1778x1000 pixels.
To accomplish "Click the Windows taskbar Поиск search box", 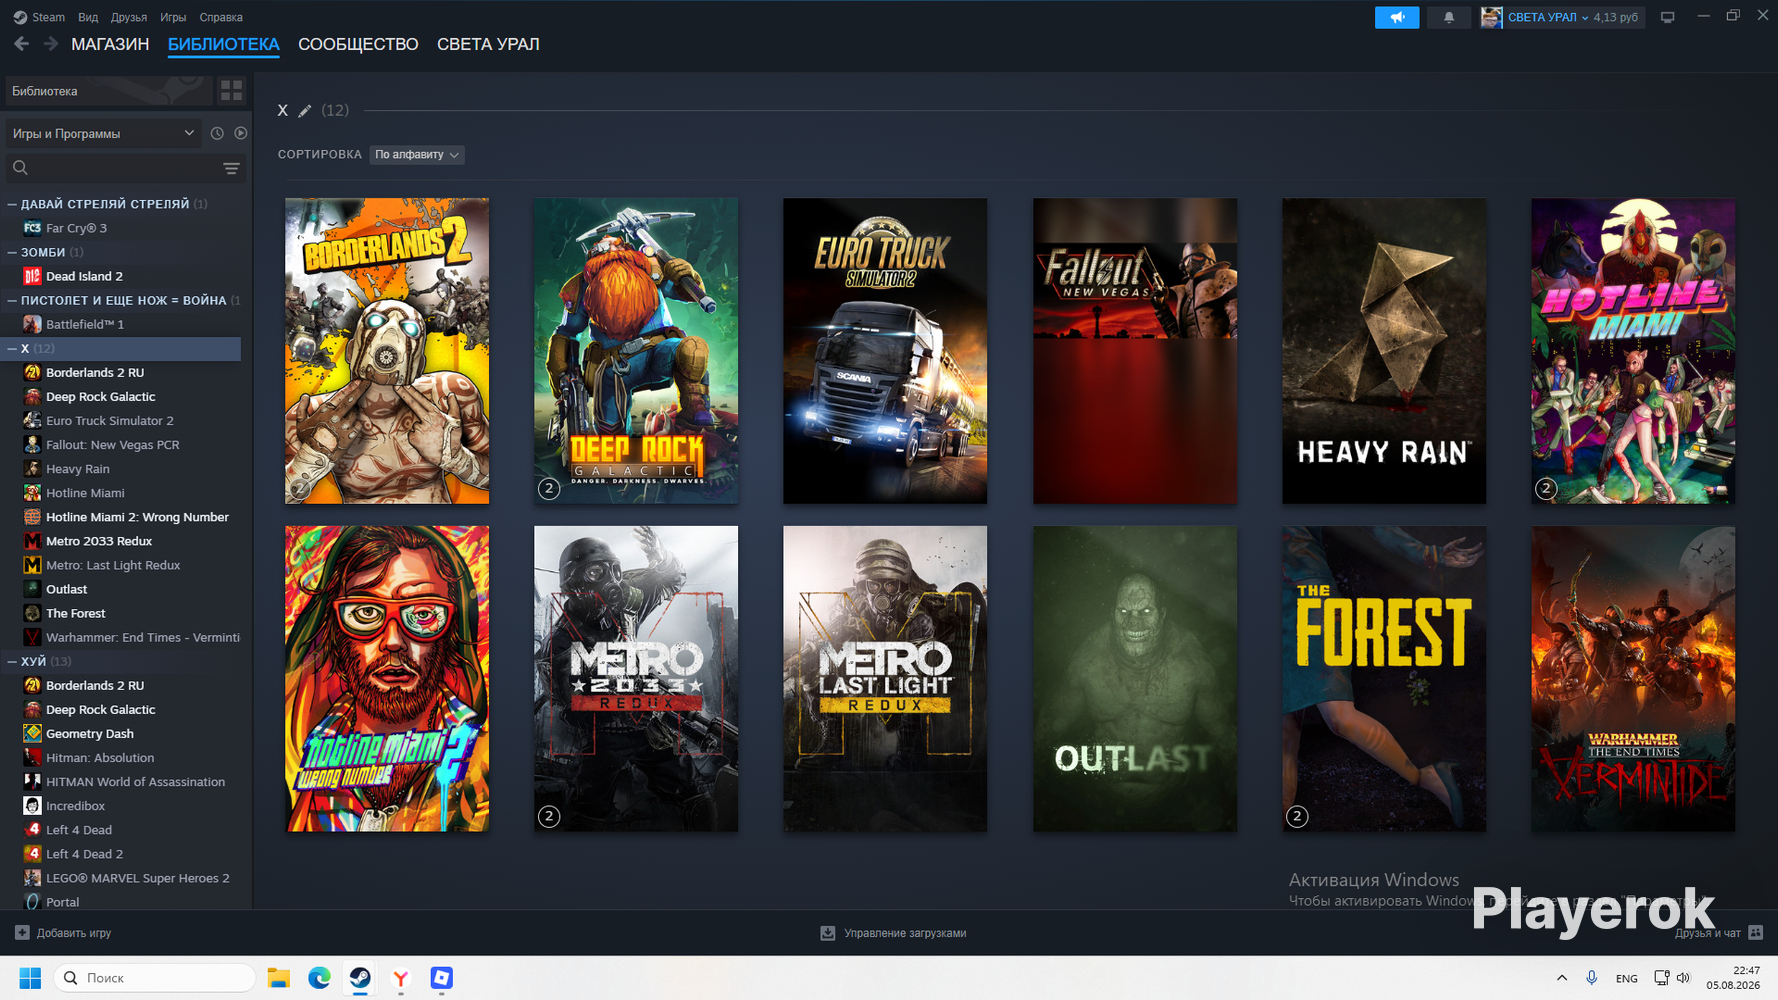I will click(155, 978).
